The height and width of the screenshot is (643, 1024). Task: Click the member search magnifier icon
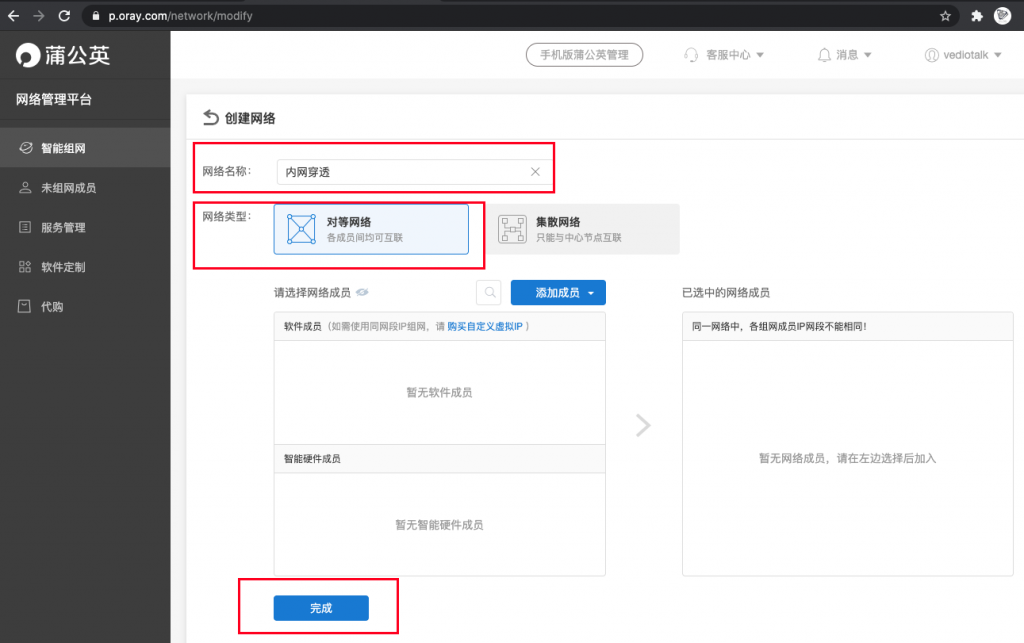[489, 292]
